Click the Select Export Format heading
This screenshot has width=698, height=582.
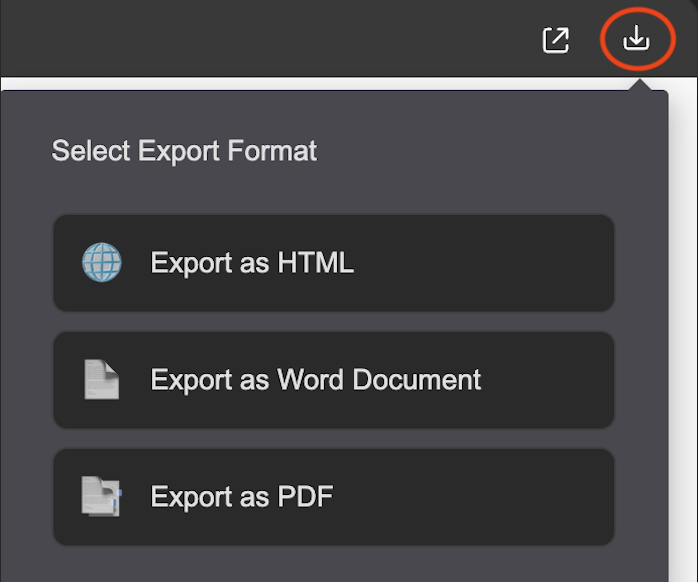184,151
